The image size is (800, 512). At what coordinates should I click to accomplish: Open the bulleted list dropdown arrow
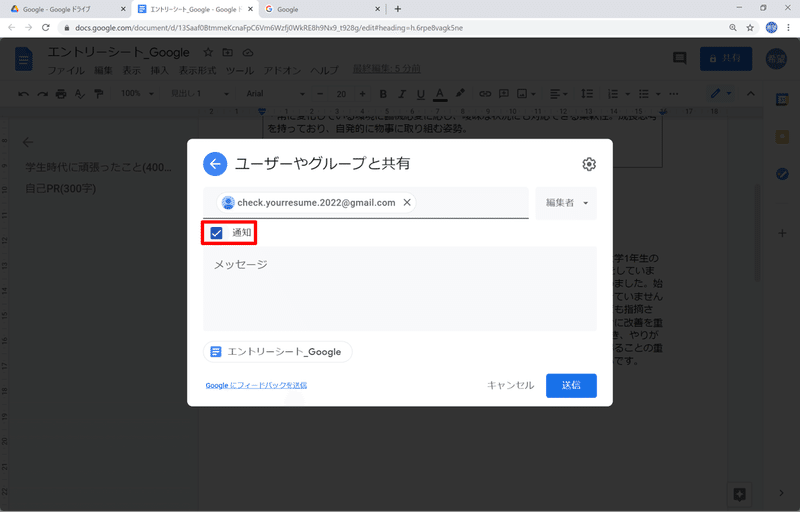coord(658,94)
